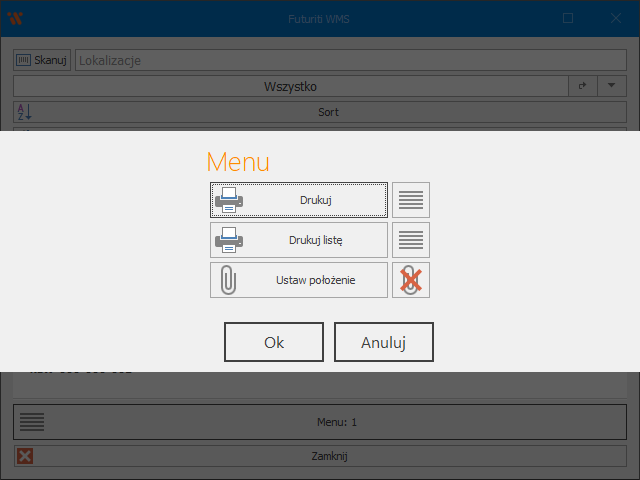Click the Futuriti WMS logo in title bar
640x480 pixels.
click(15, 18)
